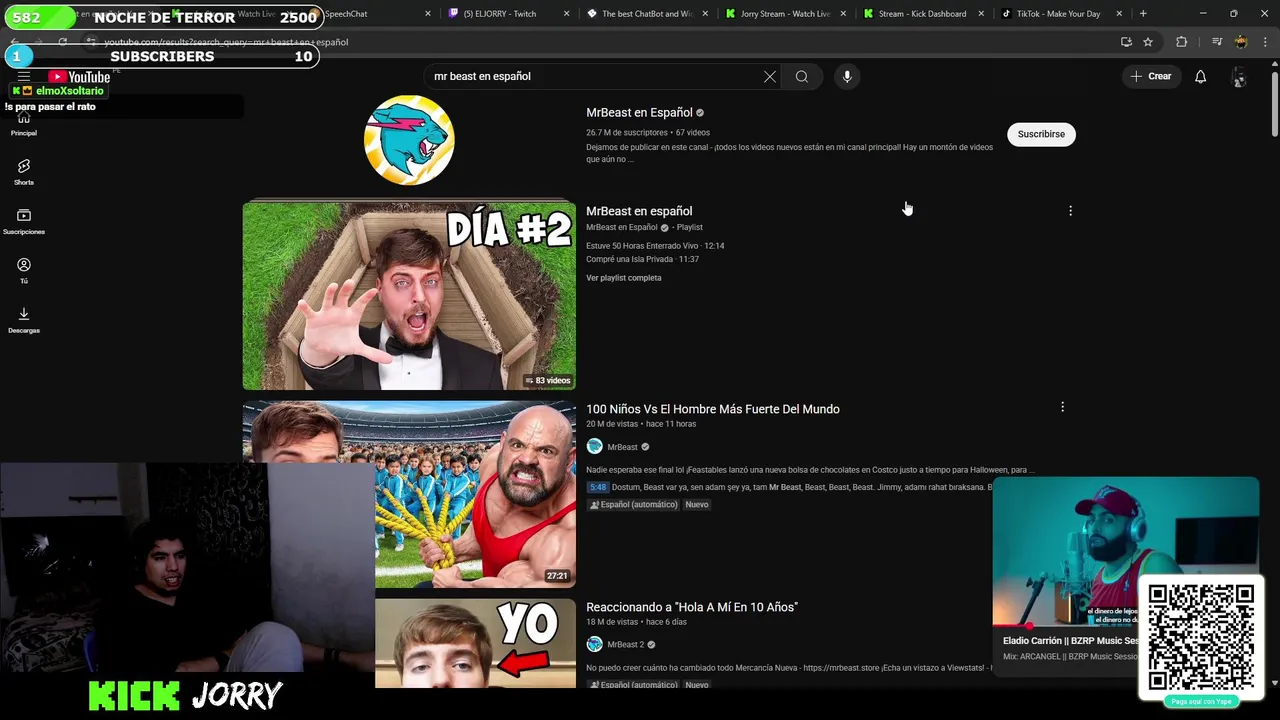Open Suscripciones in the sidebar

(24, 221)
